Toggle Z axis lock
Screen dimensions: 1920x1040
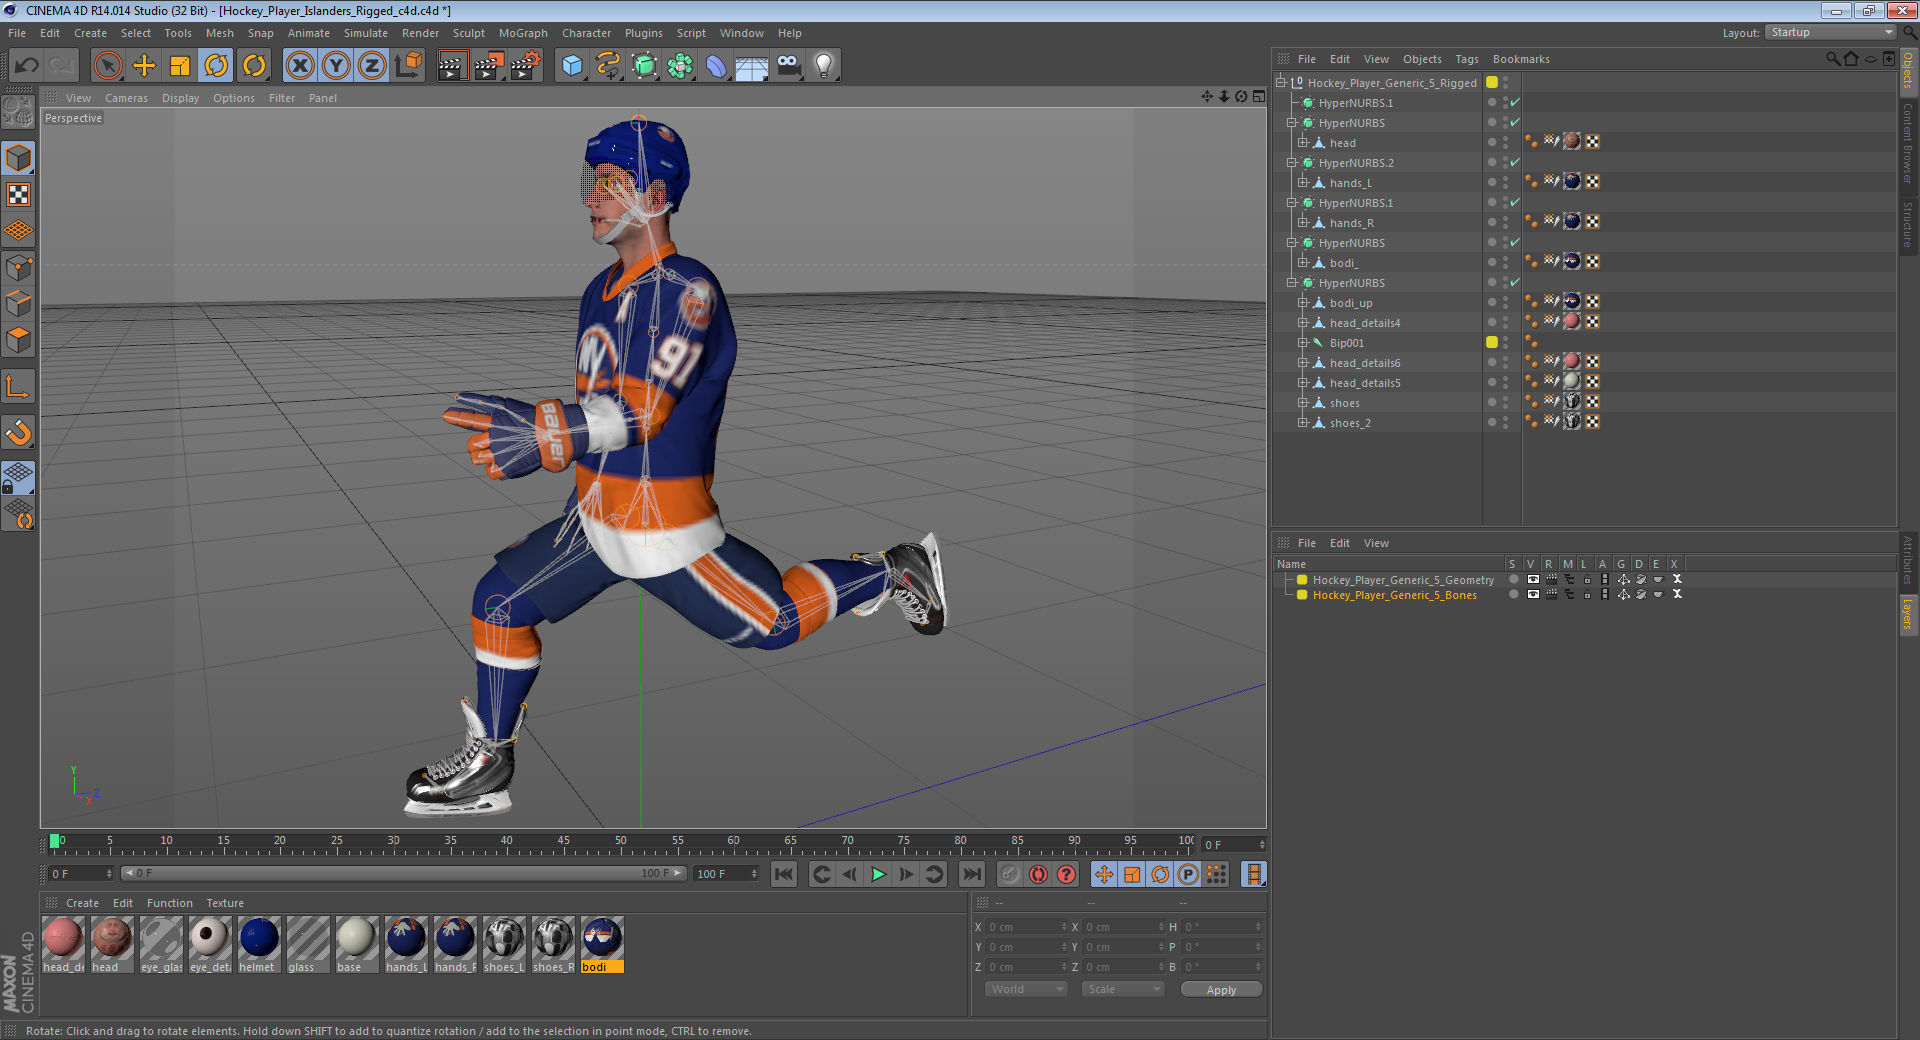372,66
